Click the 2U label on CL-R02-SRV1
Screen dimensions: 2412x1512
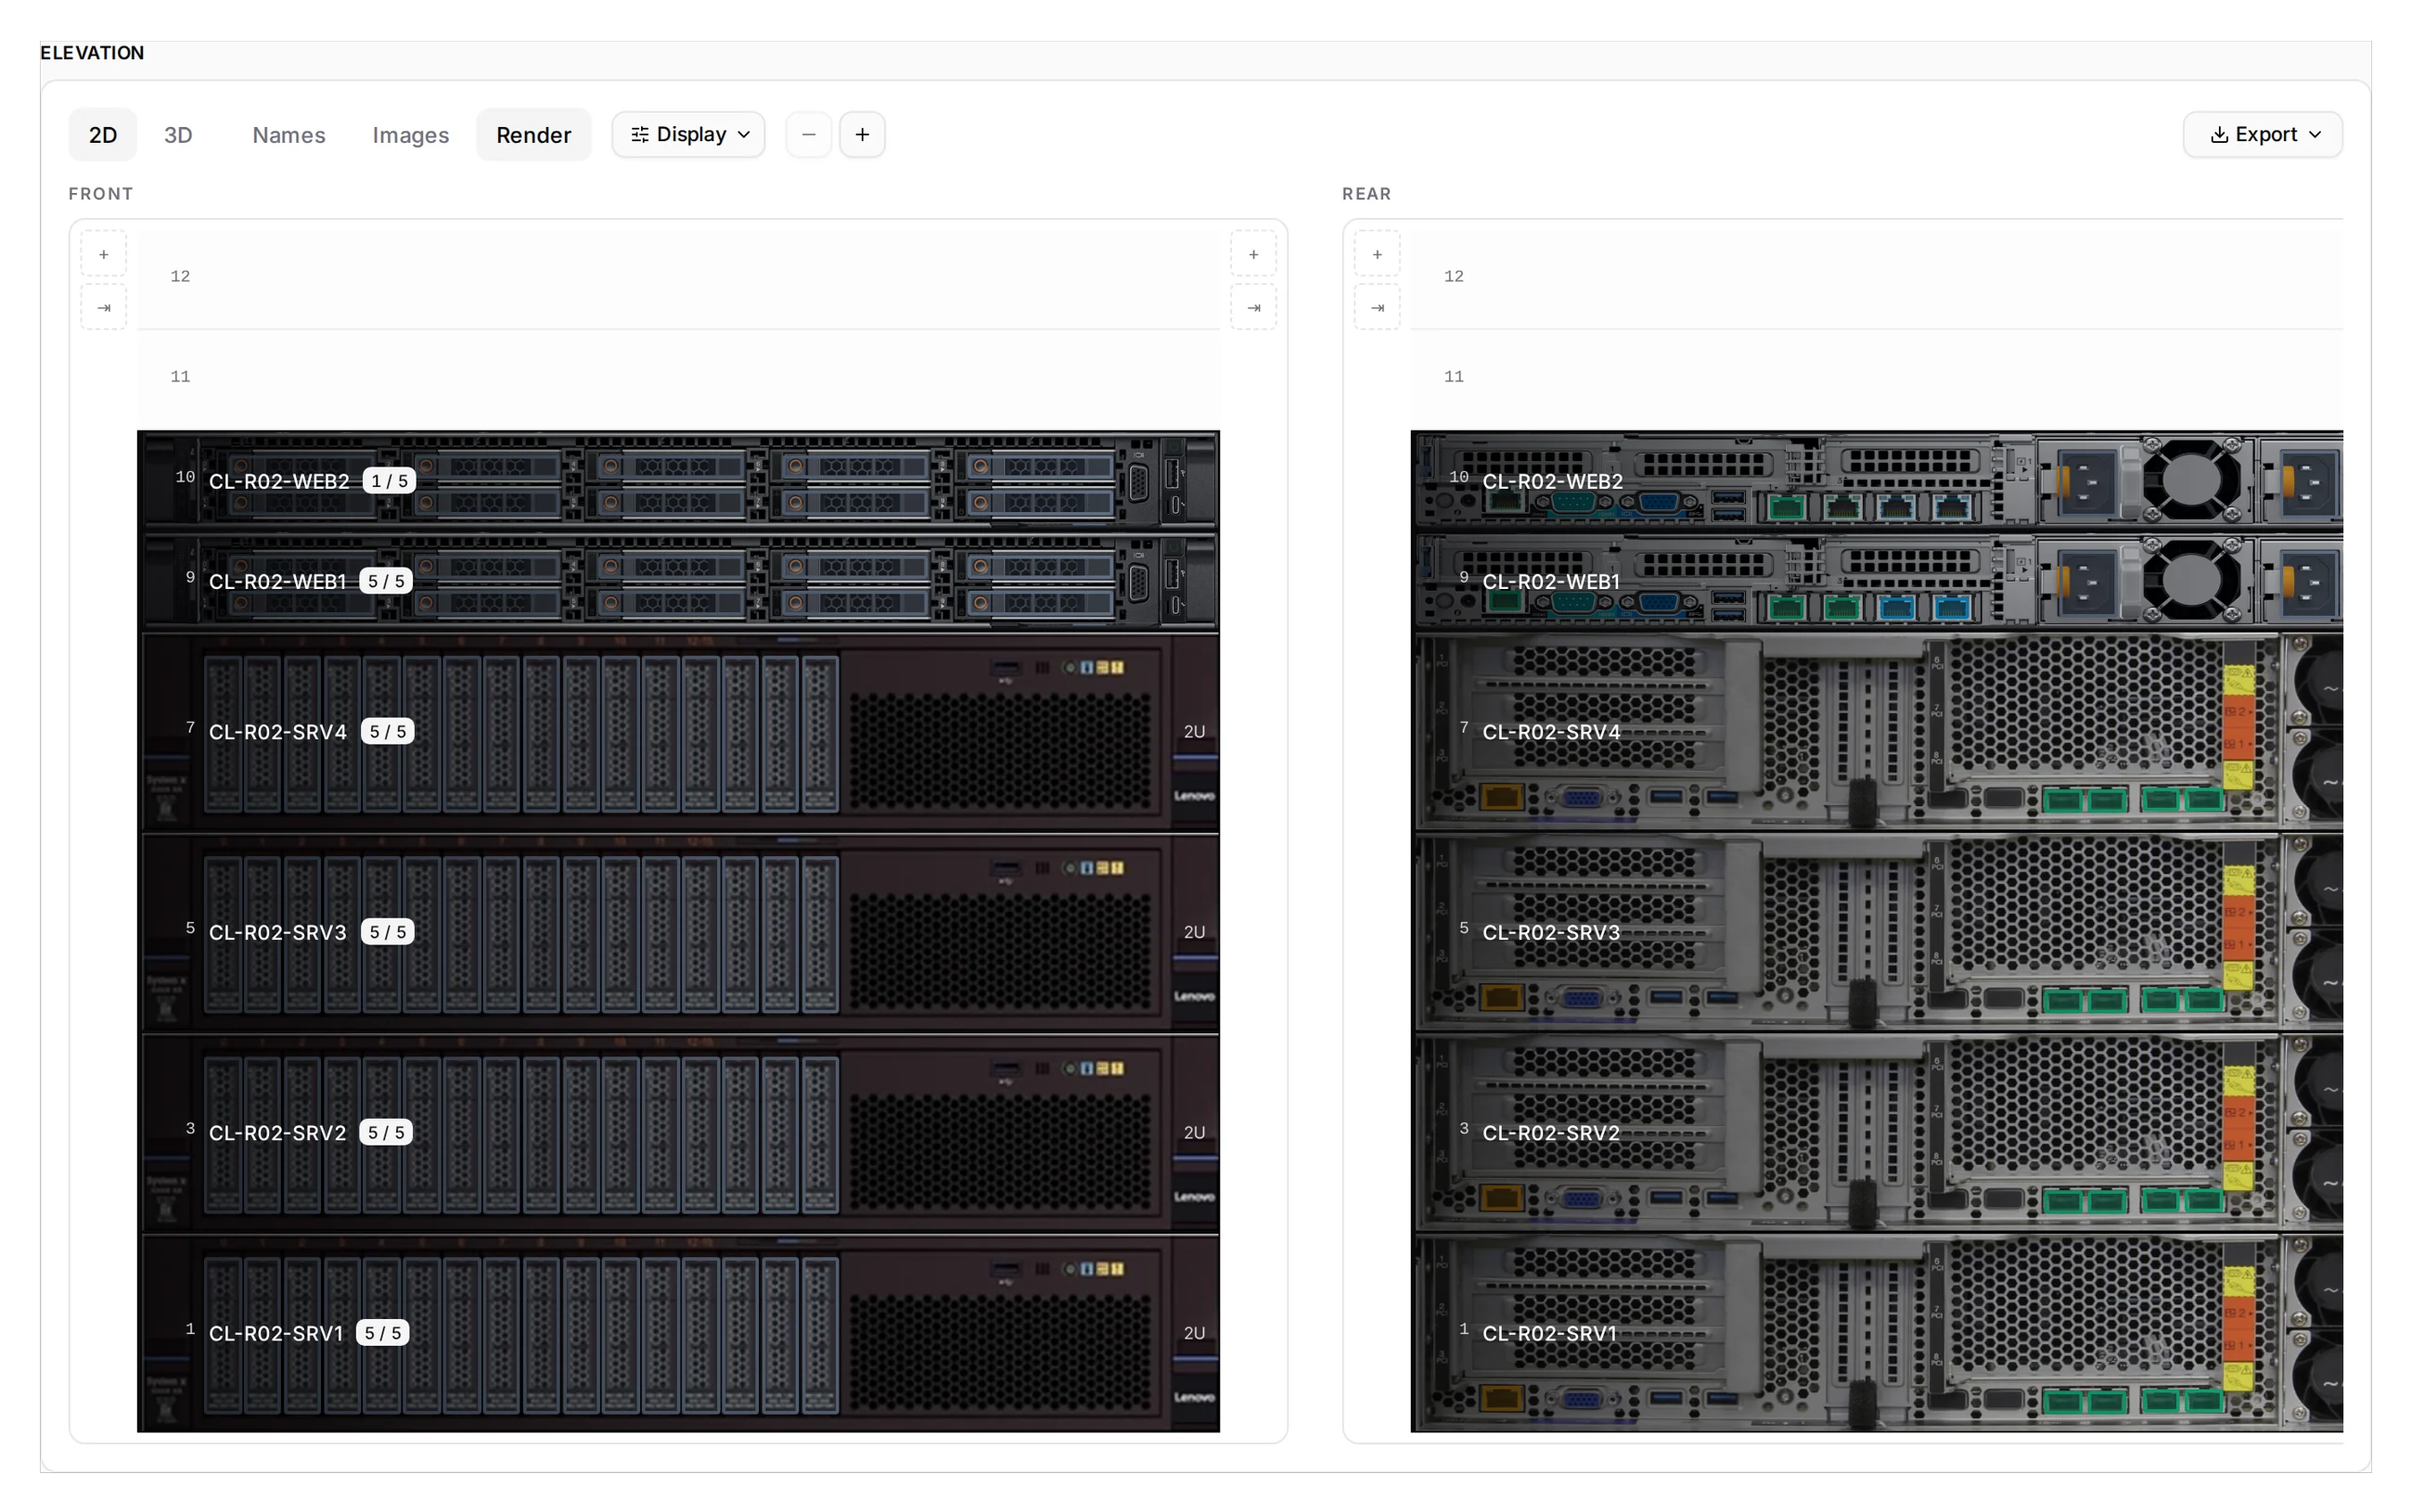[1194, 1333]
